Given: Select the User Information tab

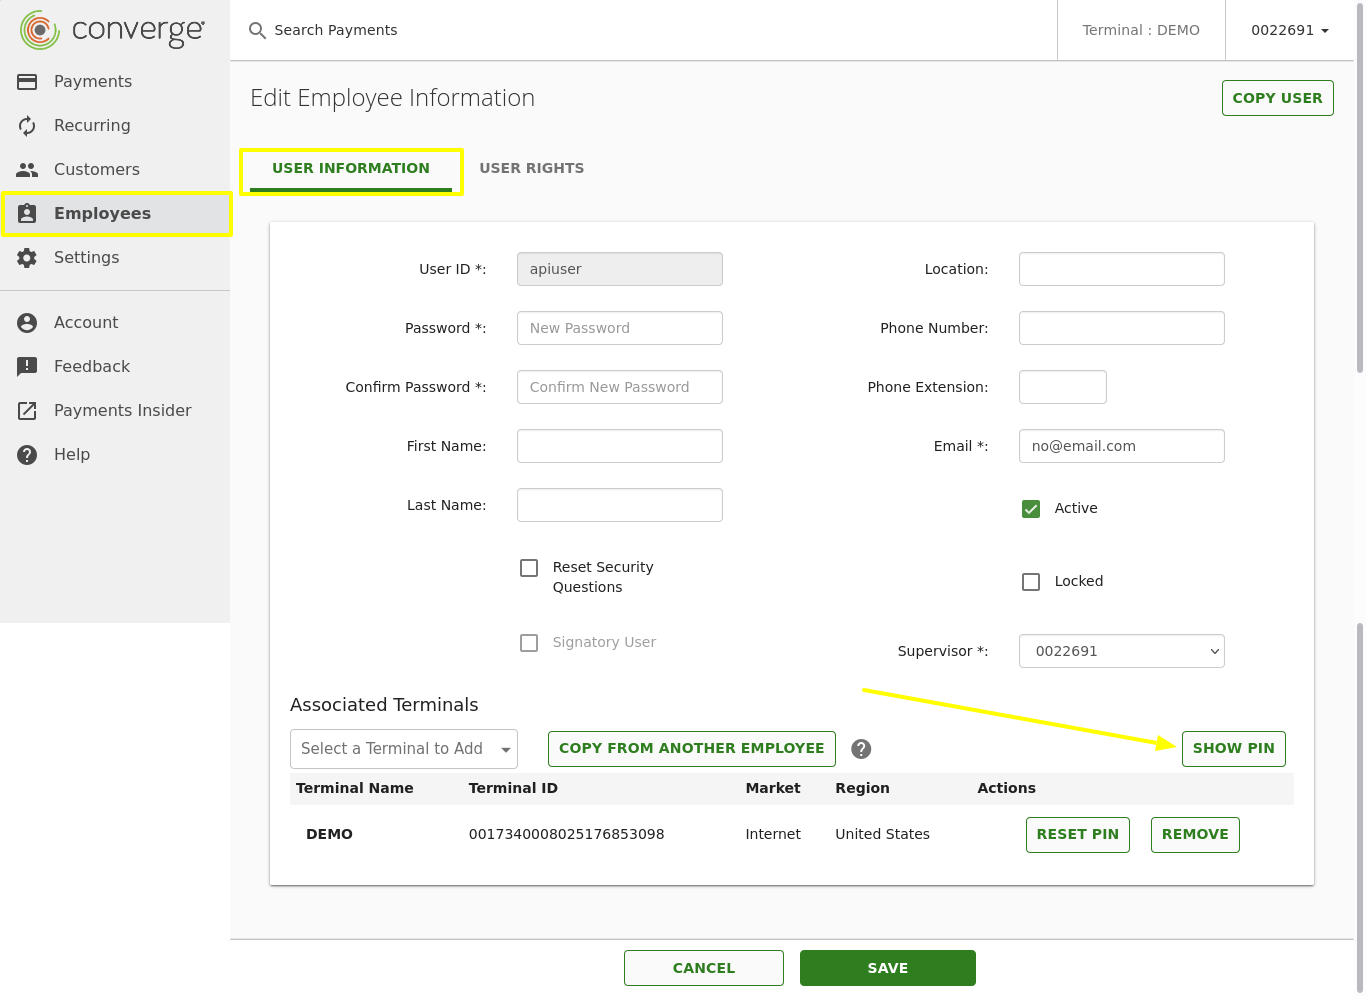Looking at the screenshot, I should pyautogui.click(x=351, y=168).
